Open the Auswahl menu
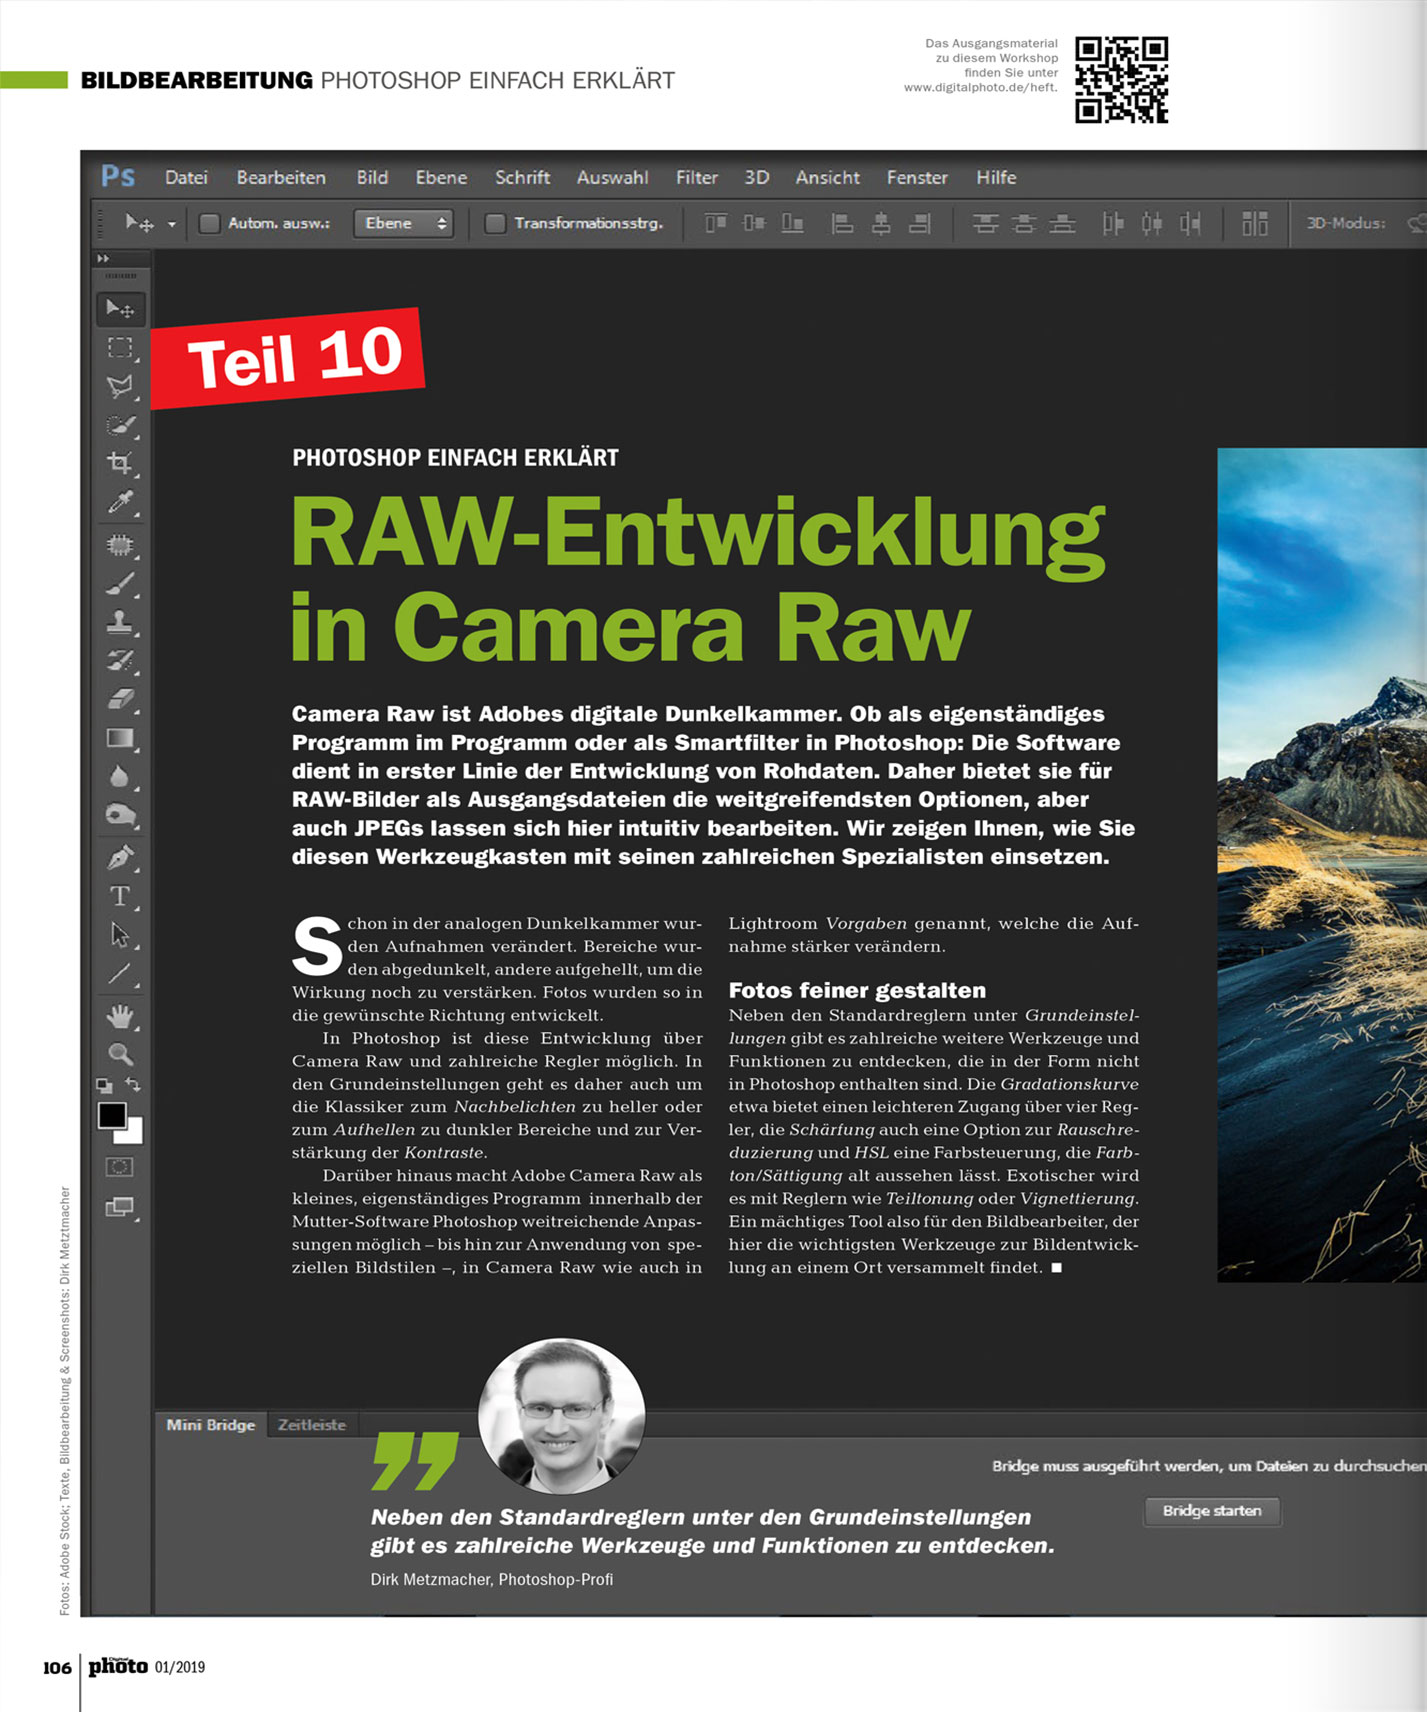The width and height of the screenshot is (1427, 1712). point(612,177)
